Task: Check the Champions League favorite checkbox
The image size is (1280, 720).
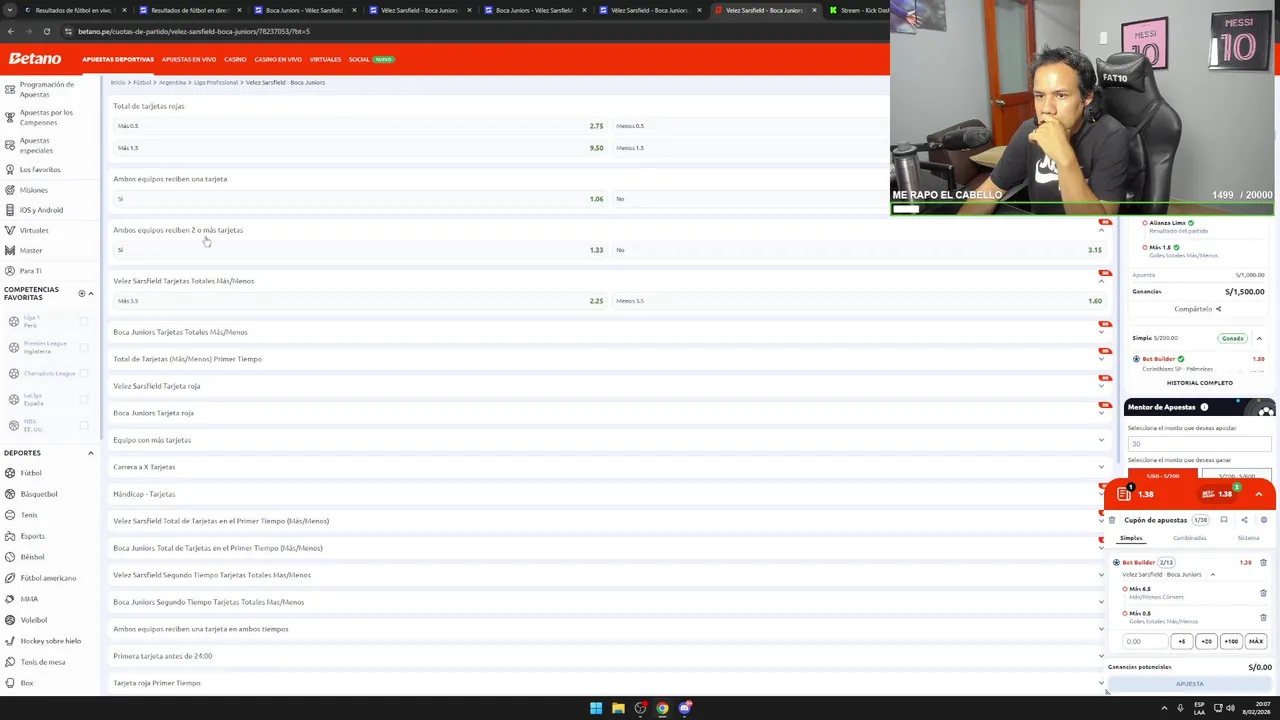Action: coord(84,373)
